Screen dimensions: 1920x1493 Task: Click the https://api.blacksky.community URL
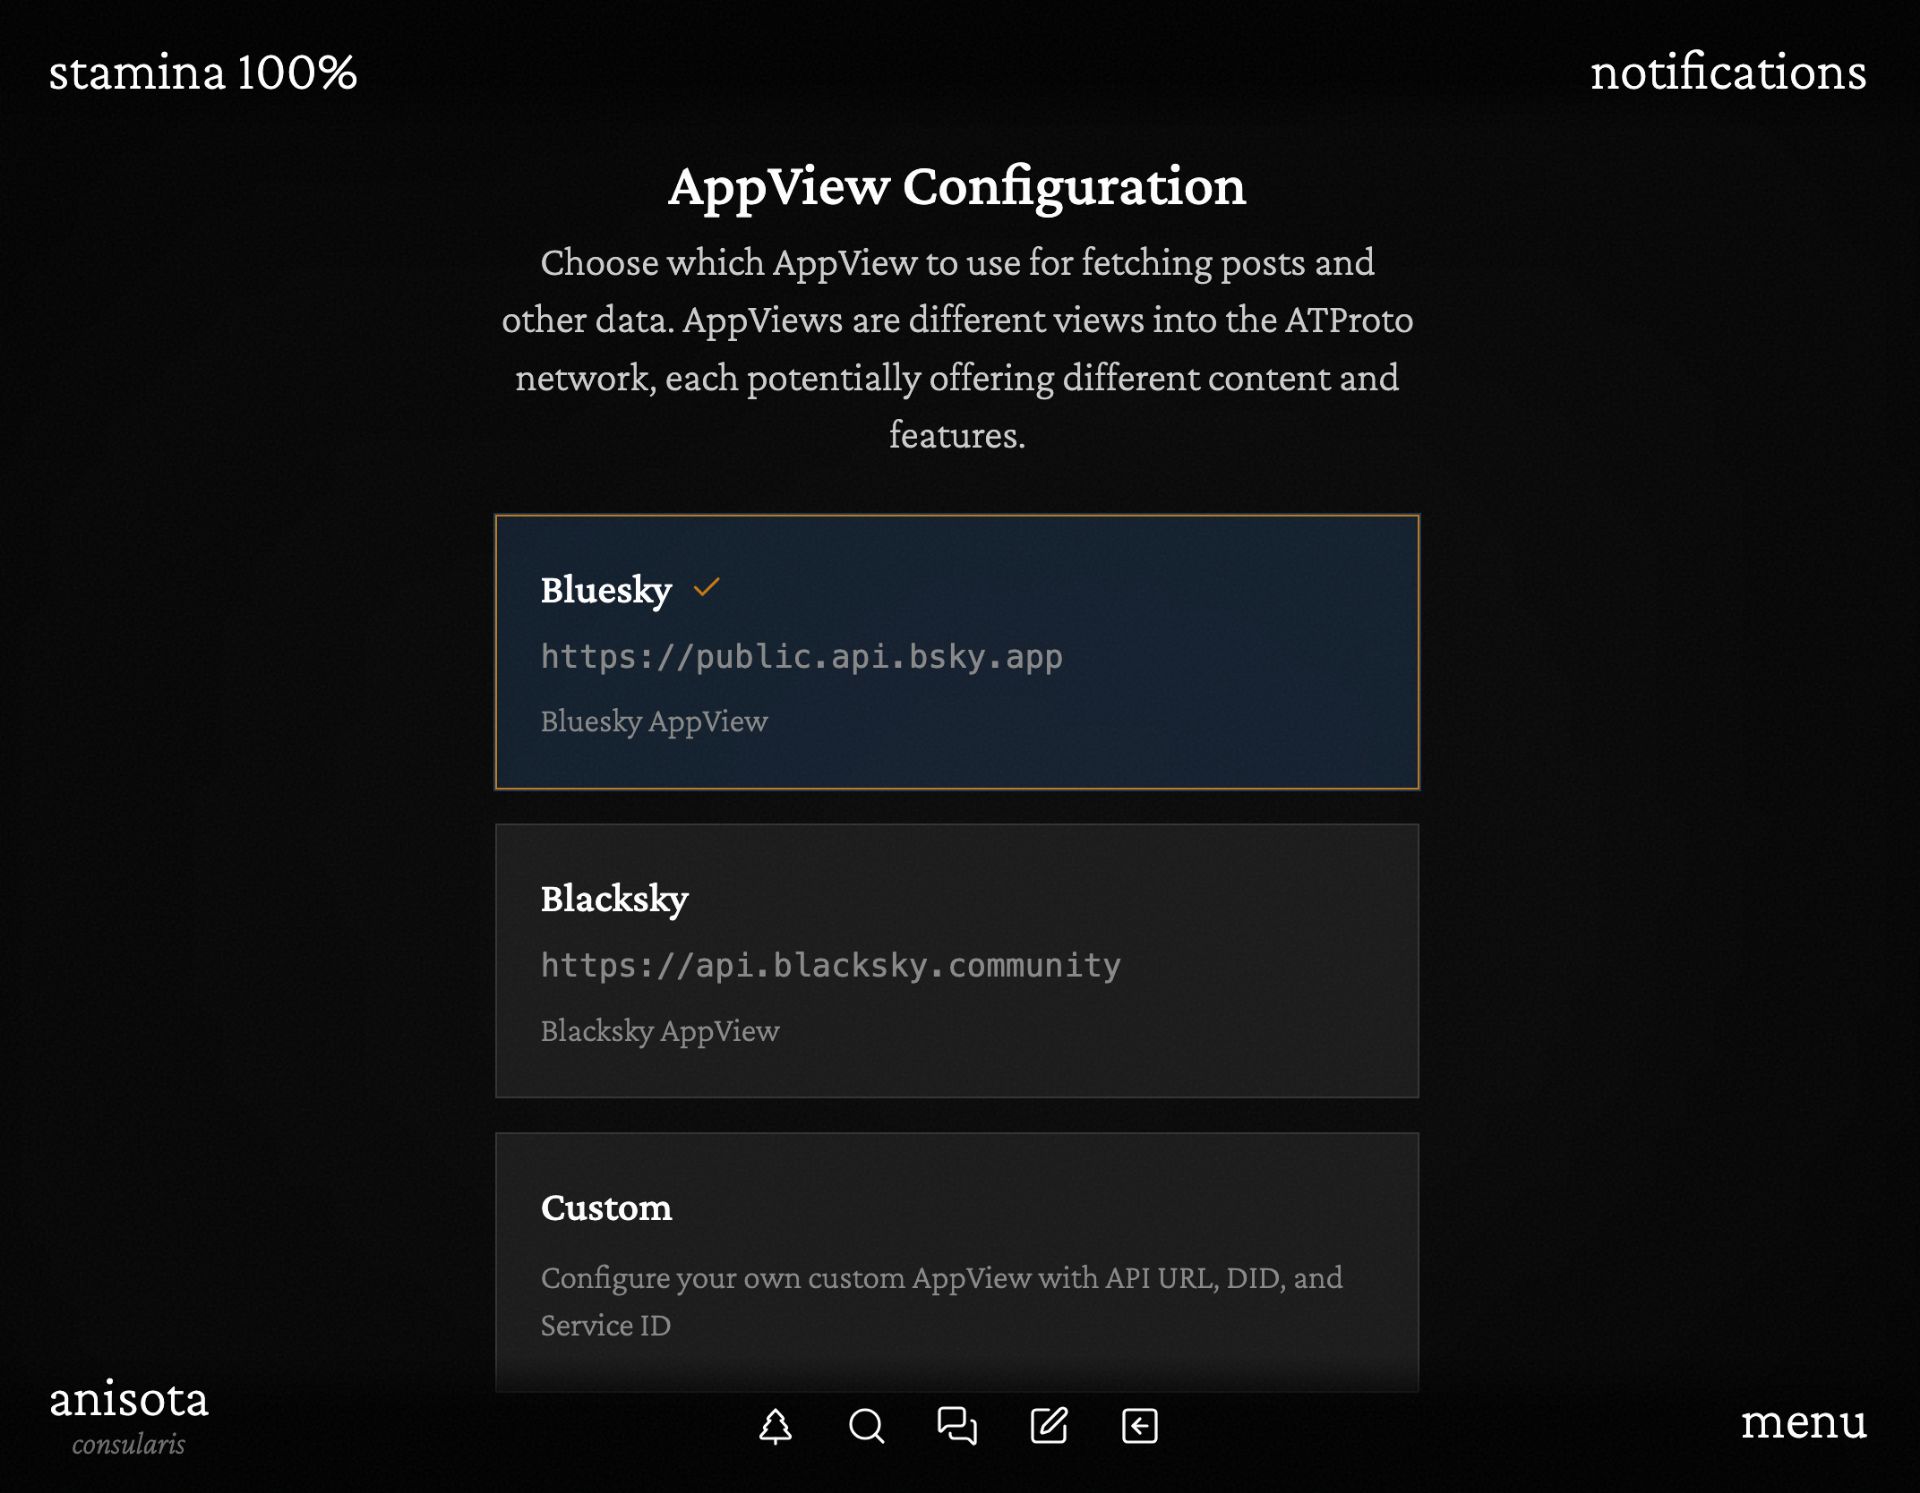830,966
